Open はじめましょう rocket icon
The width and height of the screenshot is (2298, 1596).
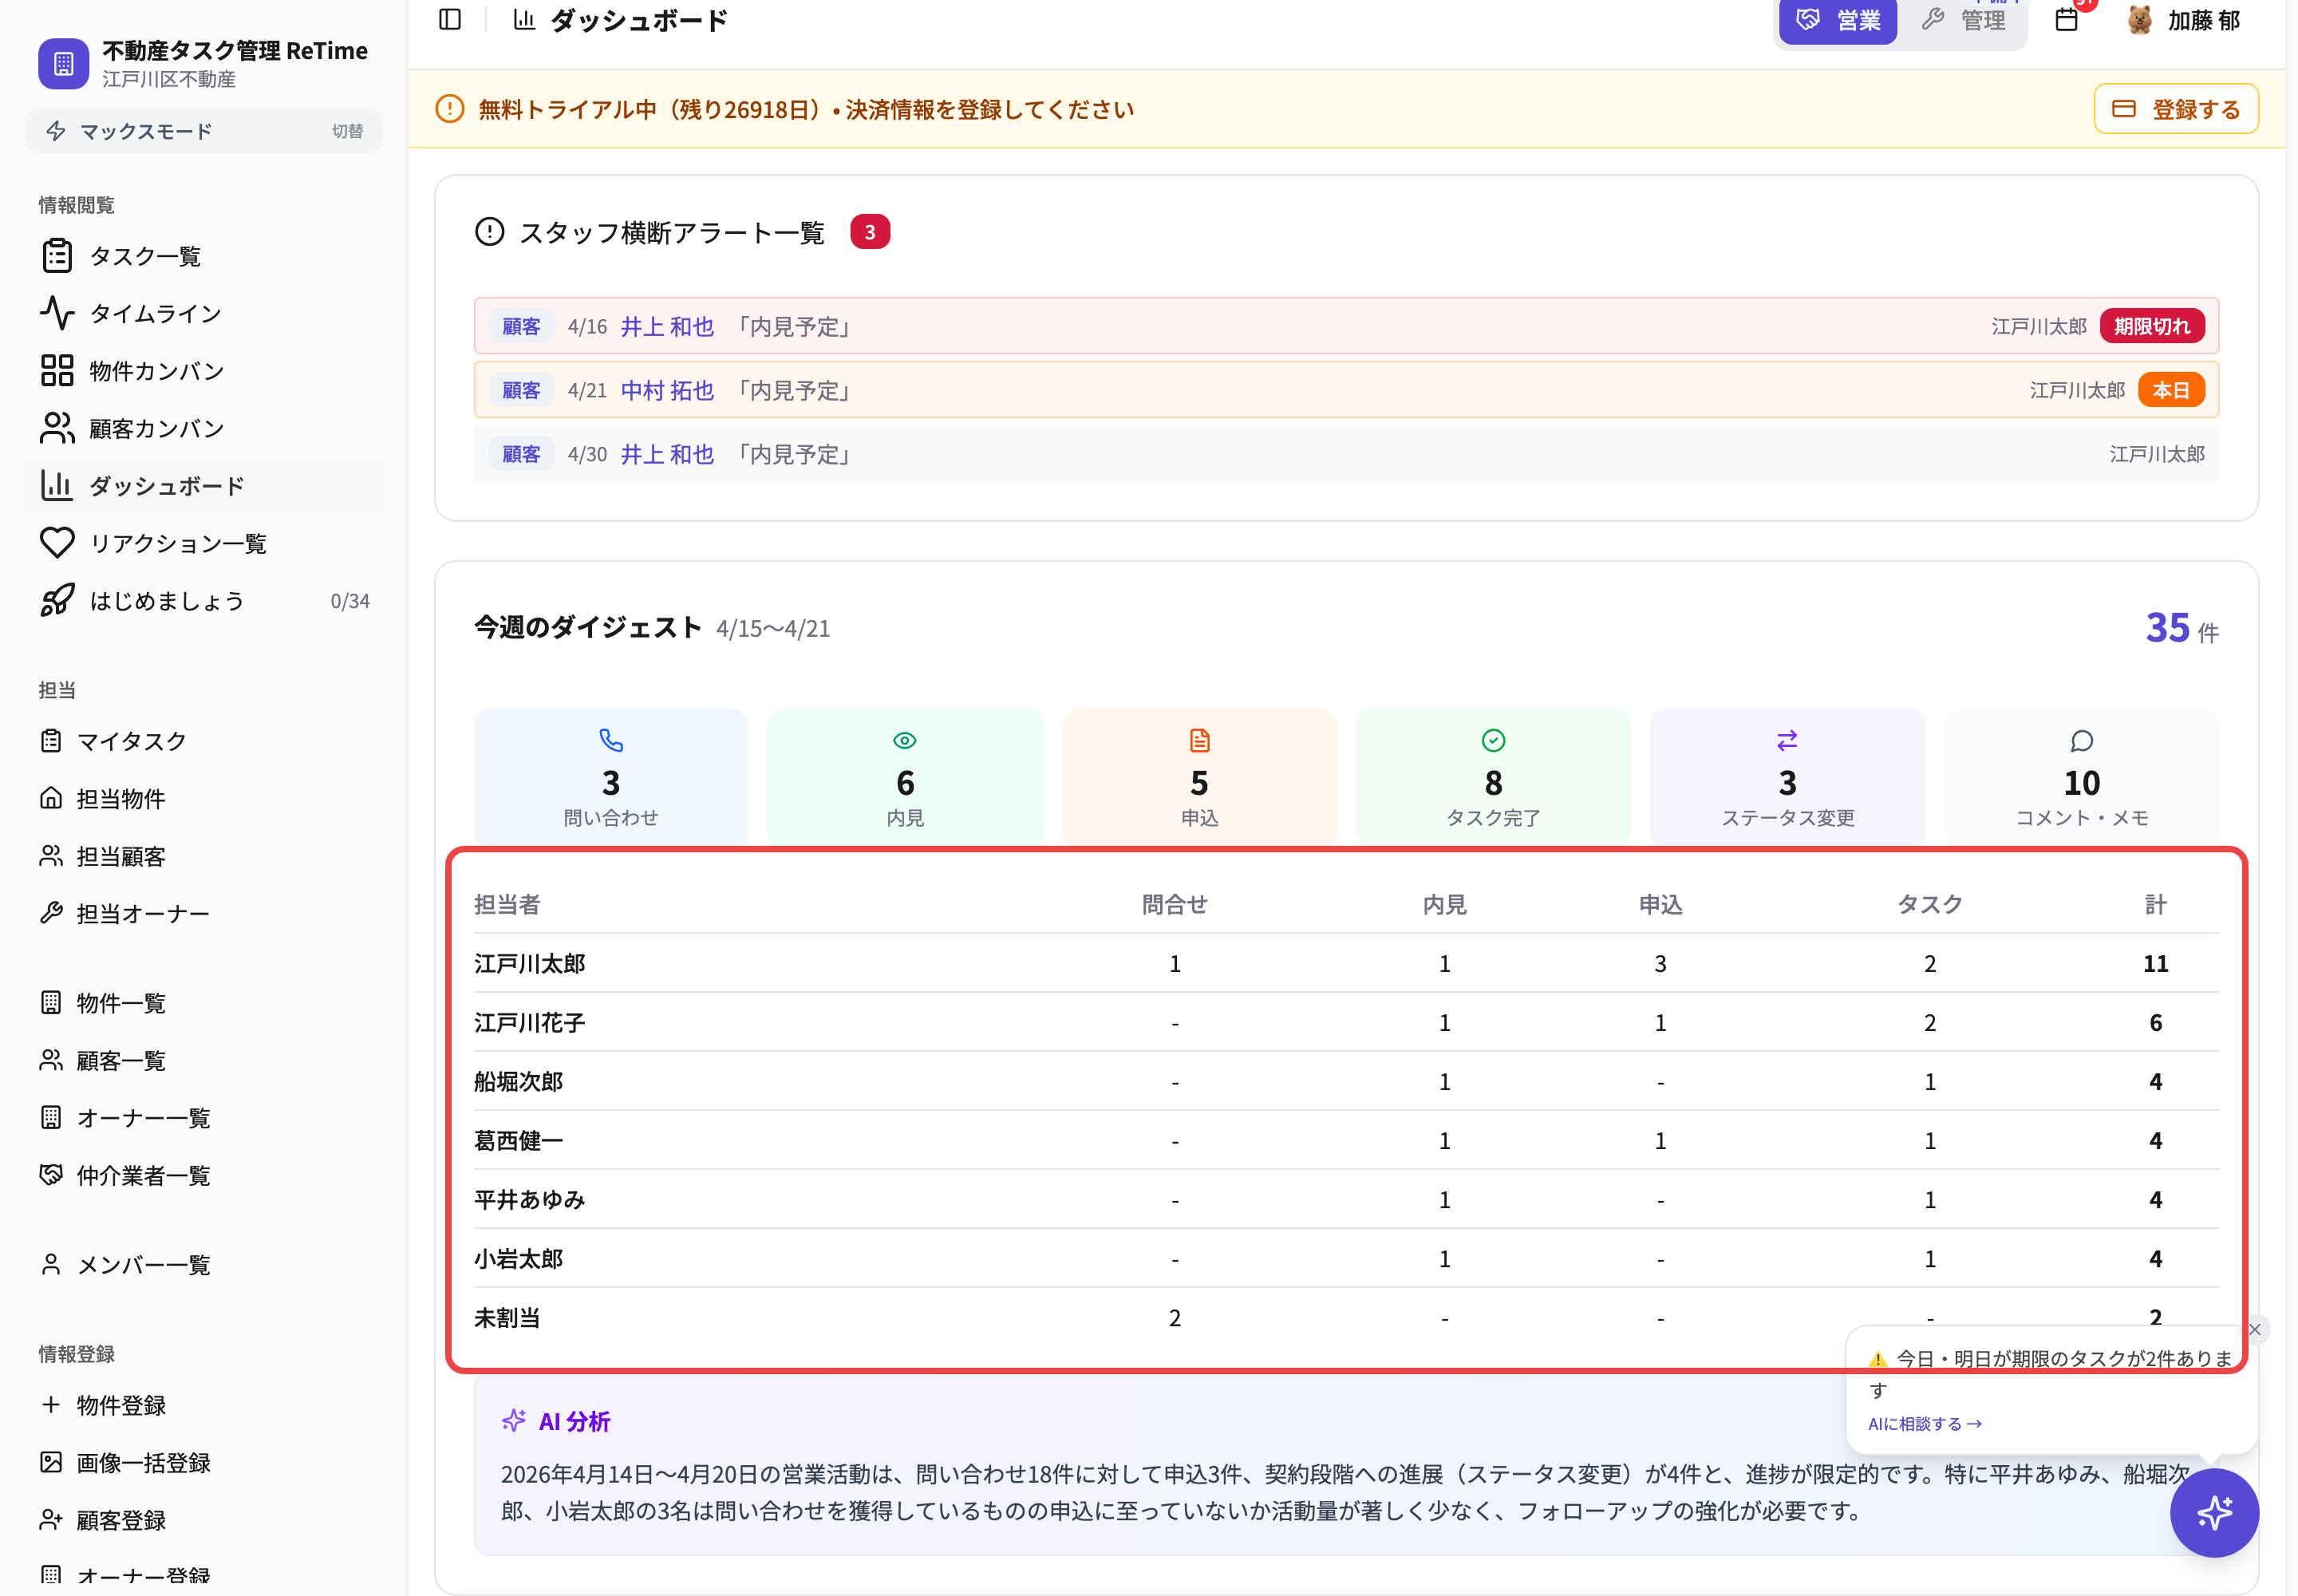point(57,600)
